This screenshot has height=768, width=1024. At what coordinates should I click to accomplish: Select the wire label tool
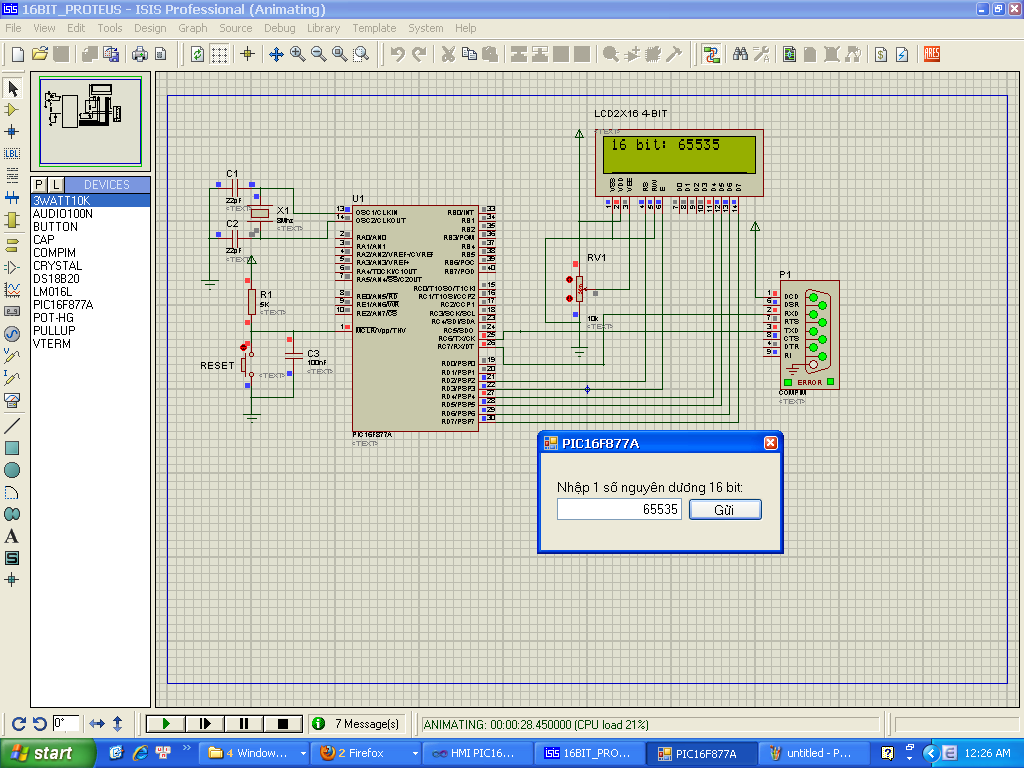12,153
